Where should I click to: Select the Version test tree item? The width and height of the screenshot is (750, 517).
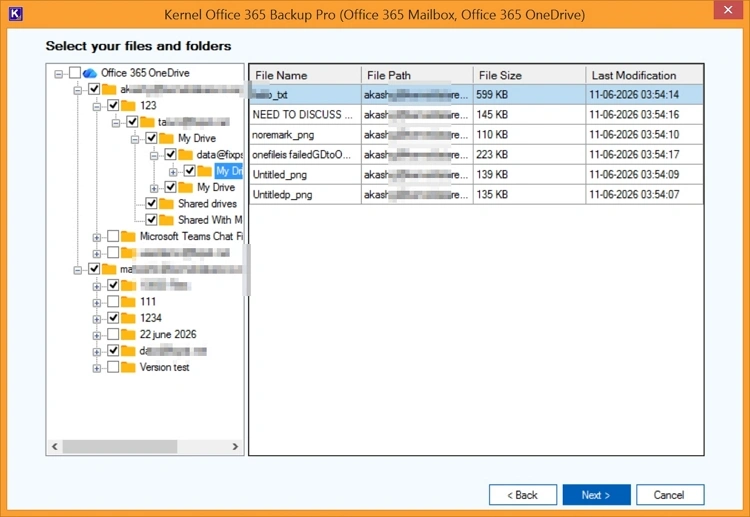tap(164, 367)
